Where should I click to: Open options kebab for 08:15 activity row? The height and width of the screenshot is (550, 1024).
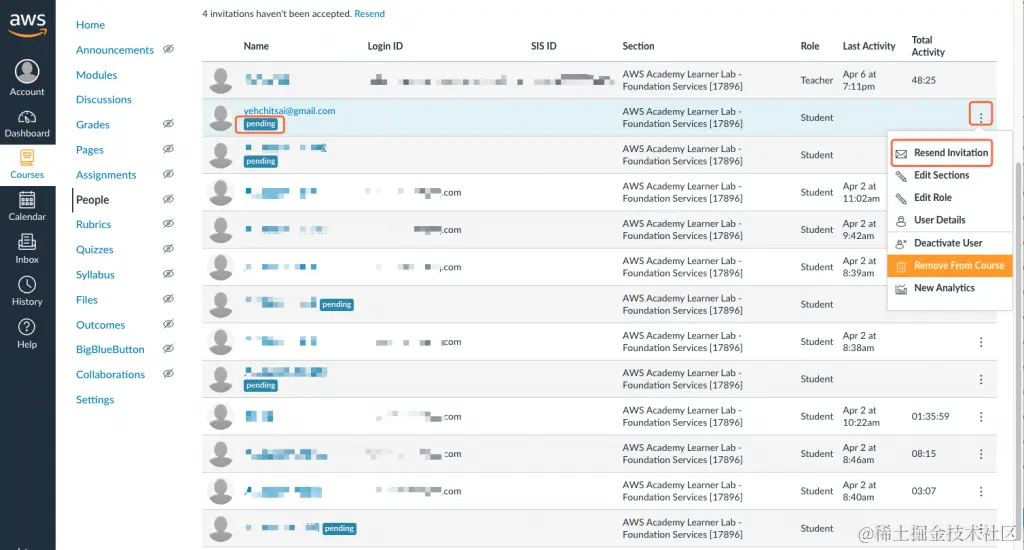point(980,453)
